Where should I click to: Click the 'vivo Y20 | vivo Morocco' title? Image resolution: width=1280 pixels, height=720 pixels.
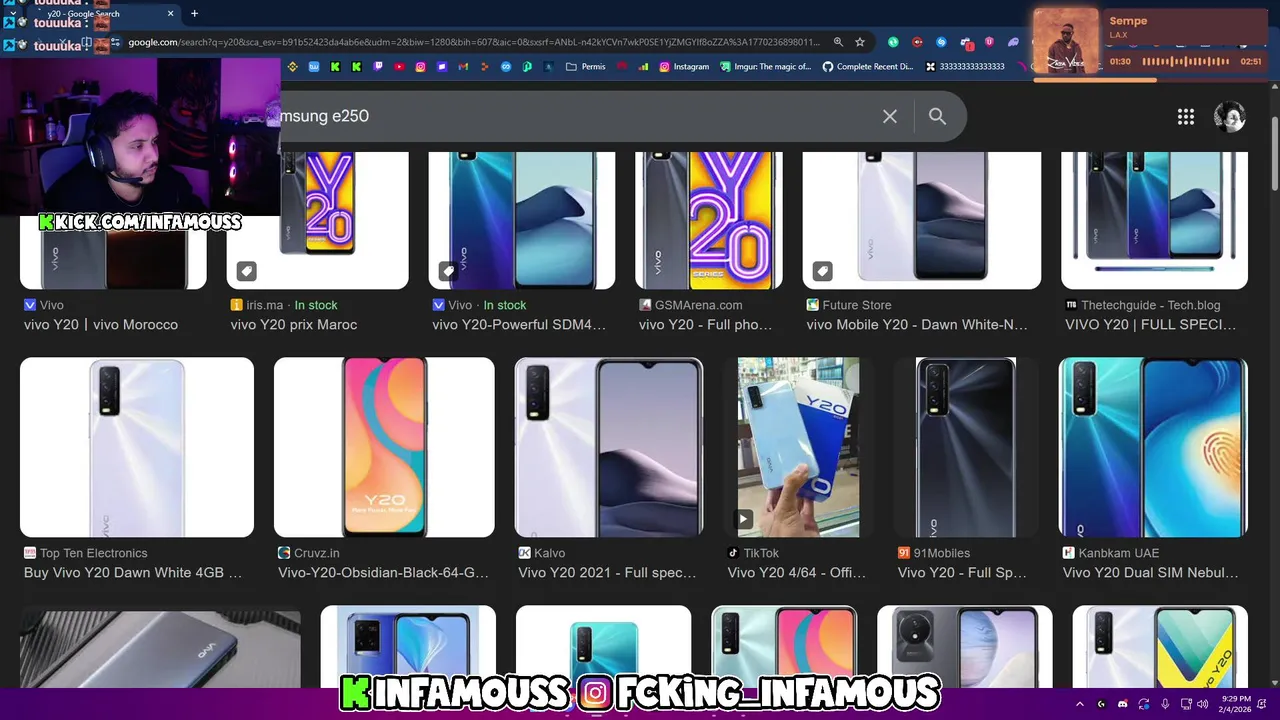(x=101, y=325)
